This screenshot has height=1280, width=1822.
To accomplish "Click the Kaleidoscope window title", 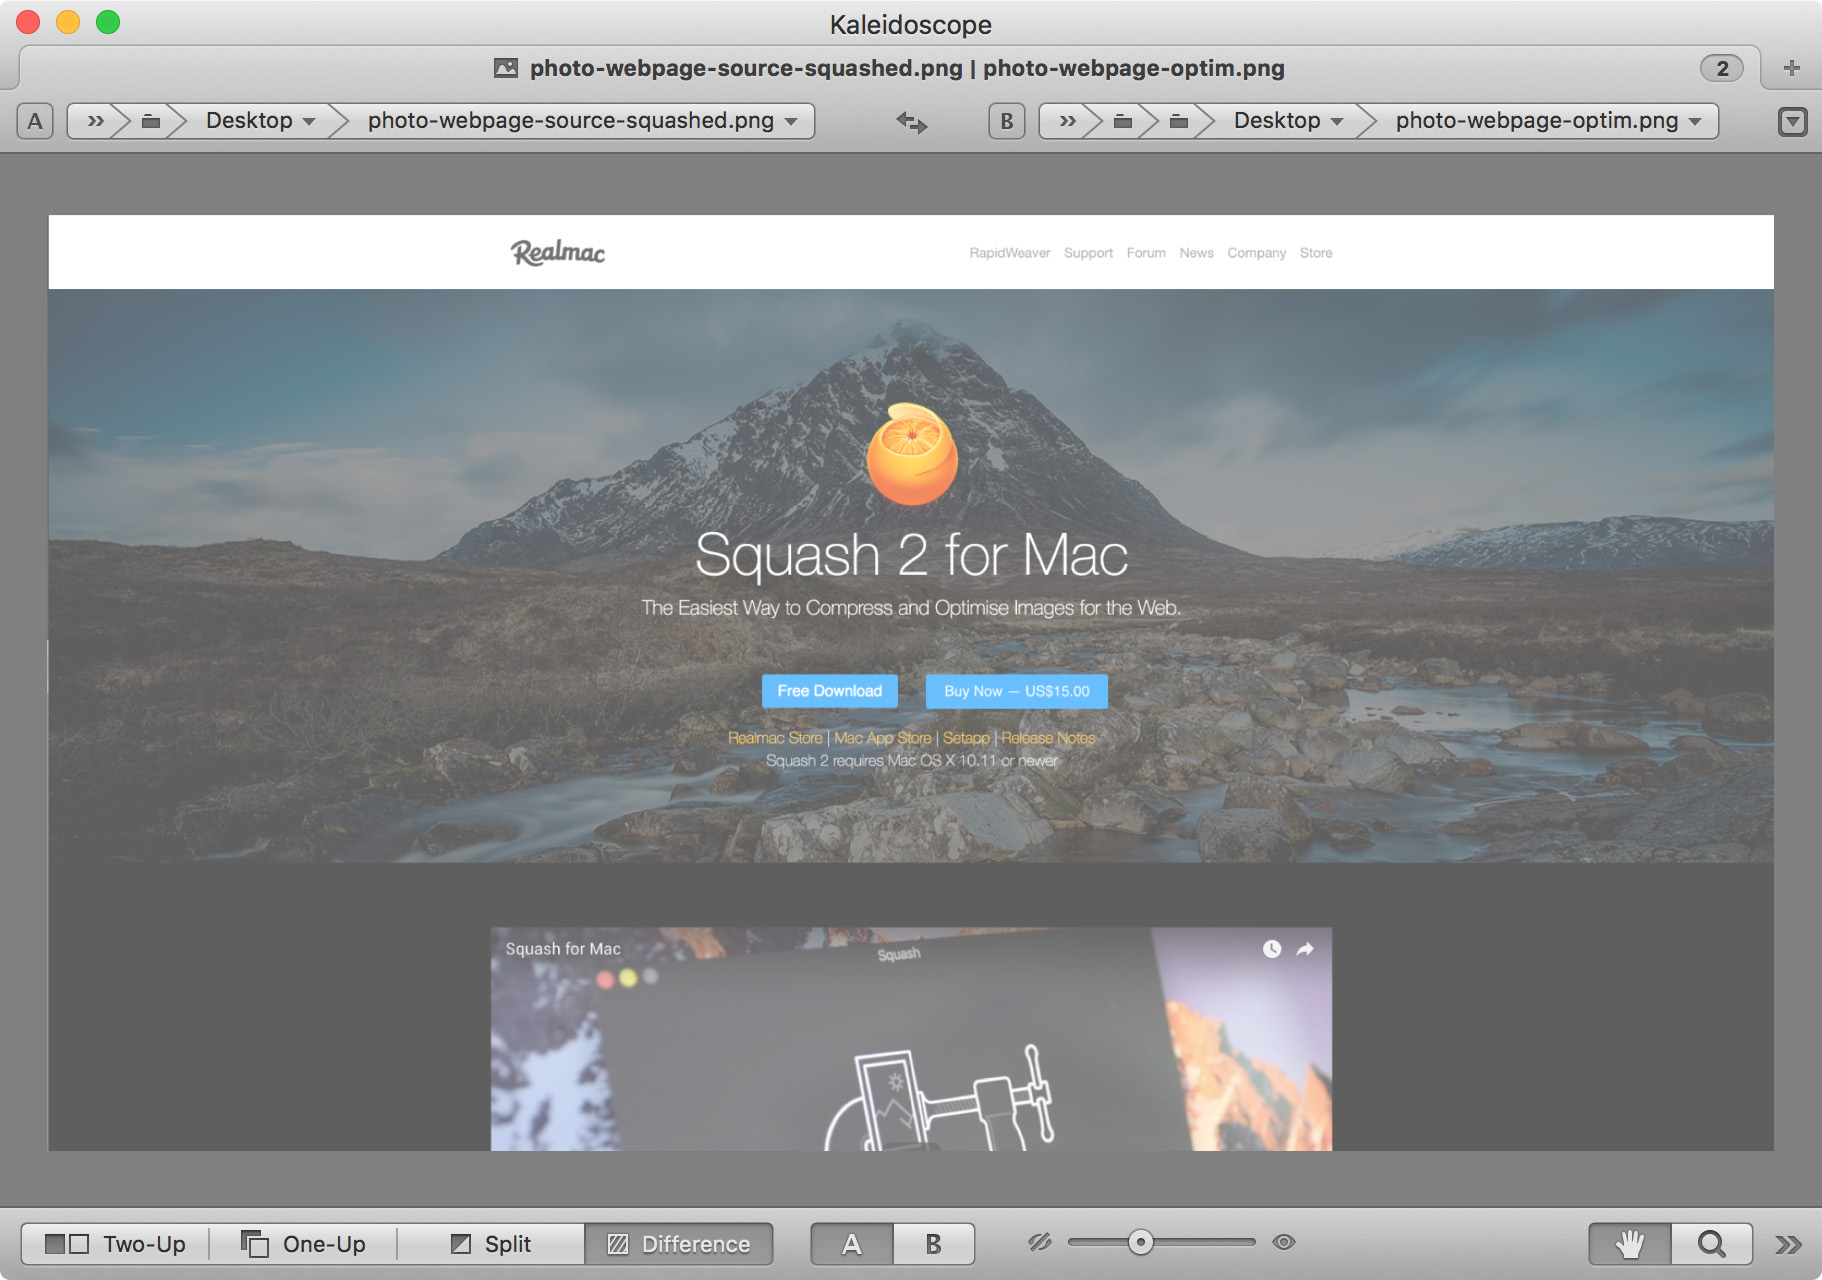I will (x=911, y=24).
